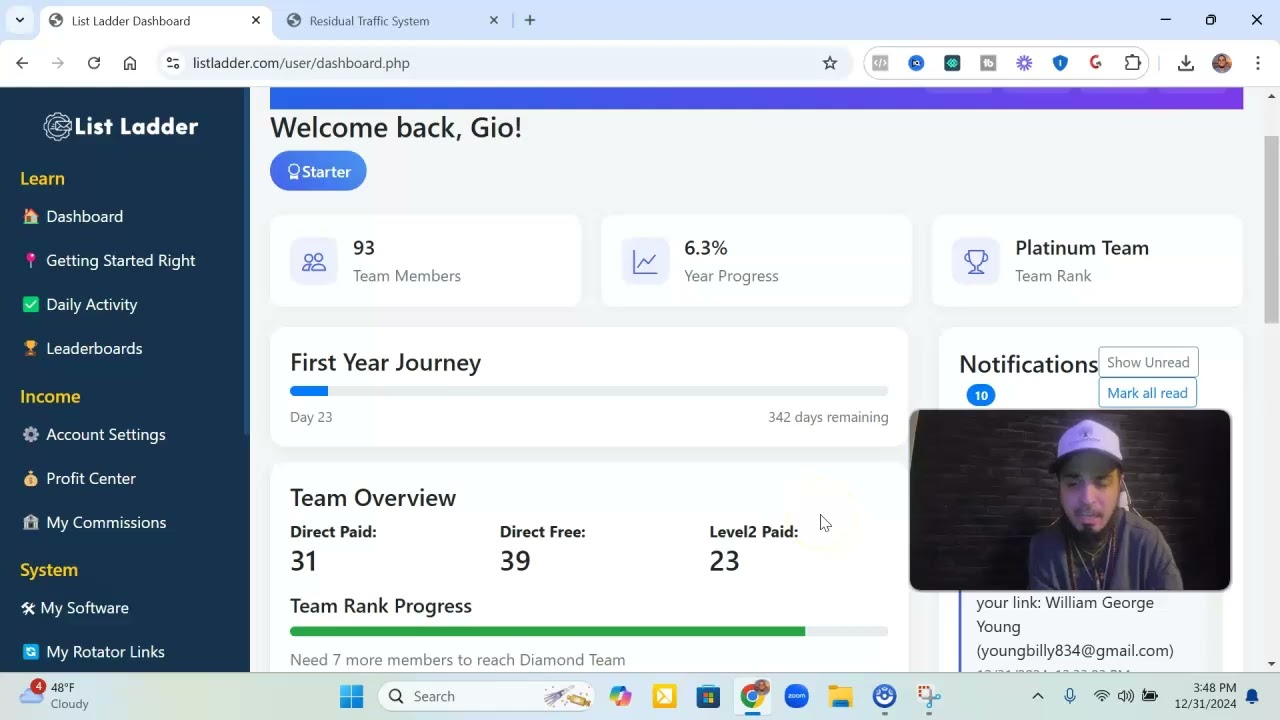Click the Show Unread notifications button
Viewport: 1280px width, 720px height.
coord(1148,362)
